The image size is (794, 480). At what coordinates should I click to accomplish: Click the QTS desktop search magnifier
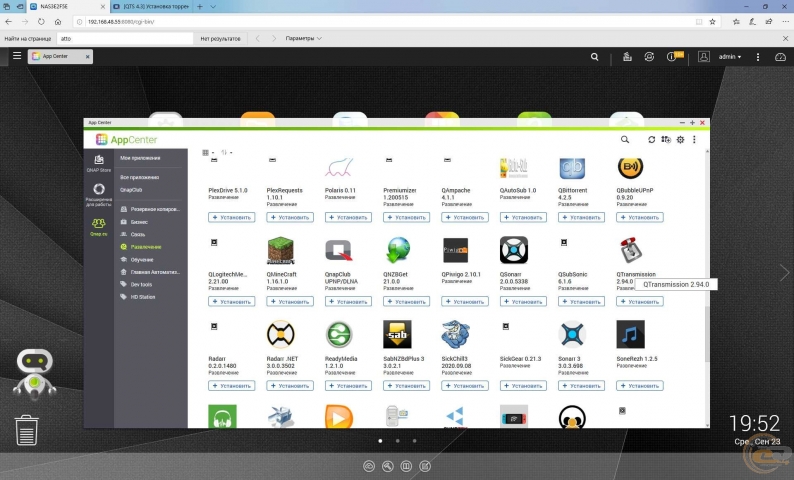tap(594, 57)
